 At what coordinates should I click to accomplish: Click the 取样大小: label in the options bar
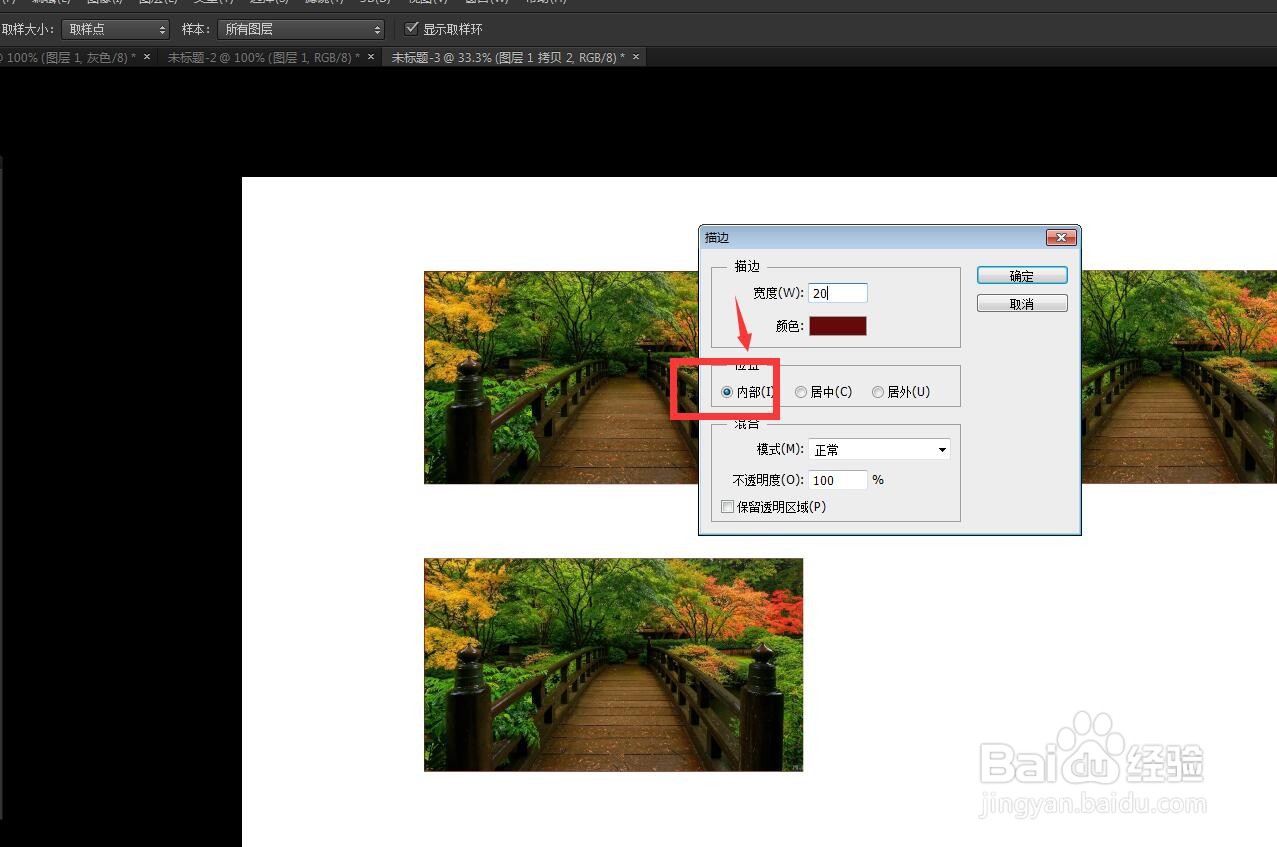pos(28,30)
